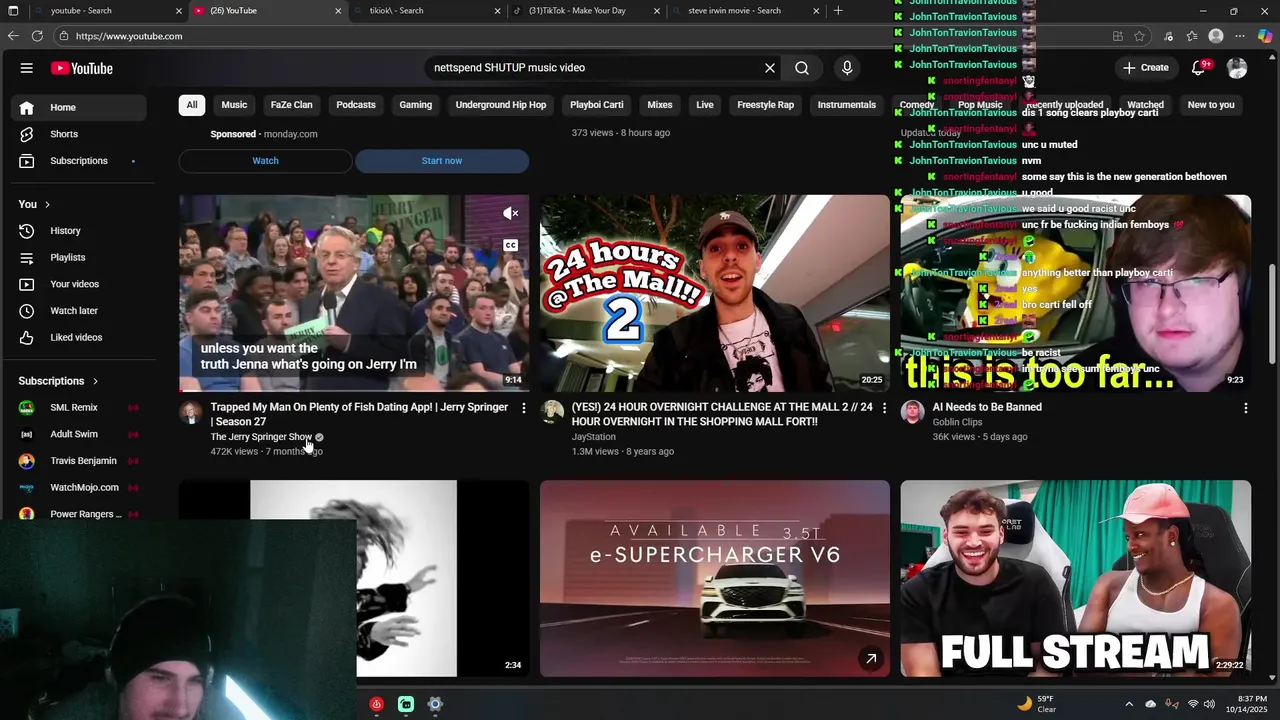The image size is (1280, 720).
Task: Open History in the sidebar
Action: 79,231
